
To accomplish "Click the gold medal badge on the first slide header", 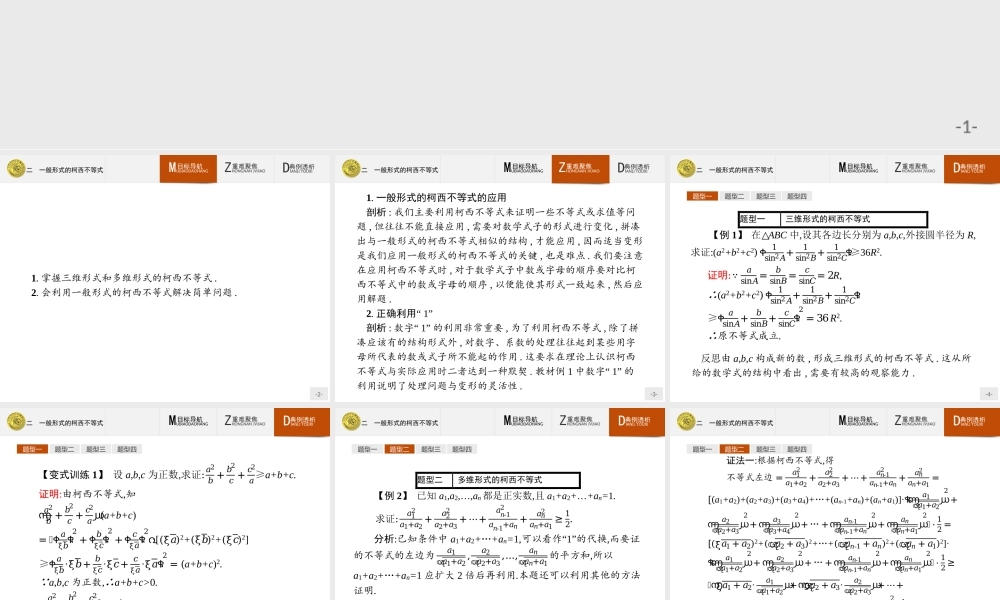I will point(15,168).
